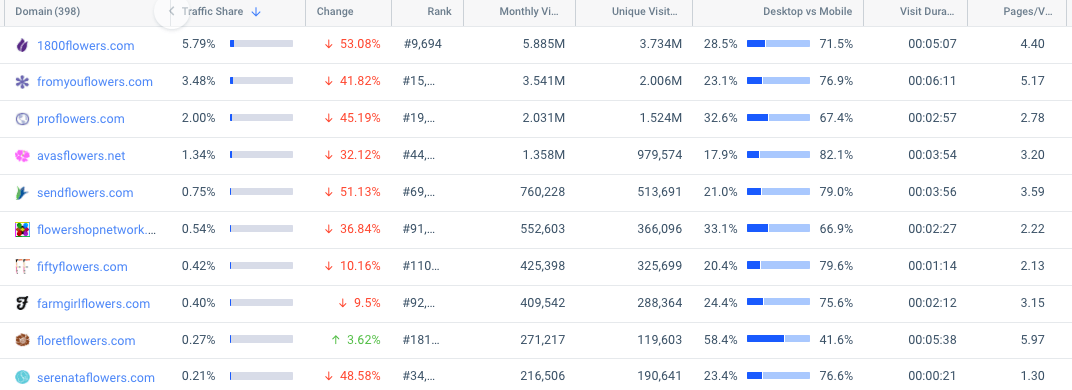Sort by Desktop vs Mobile column header
Image resolution: width=1072 pixels, height=390 pixels.
click(x=807, y=12)
